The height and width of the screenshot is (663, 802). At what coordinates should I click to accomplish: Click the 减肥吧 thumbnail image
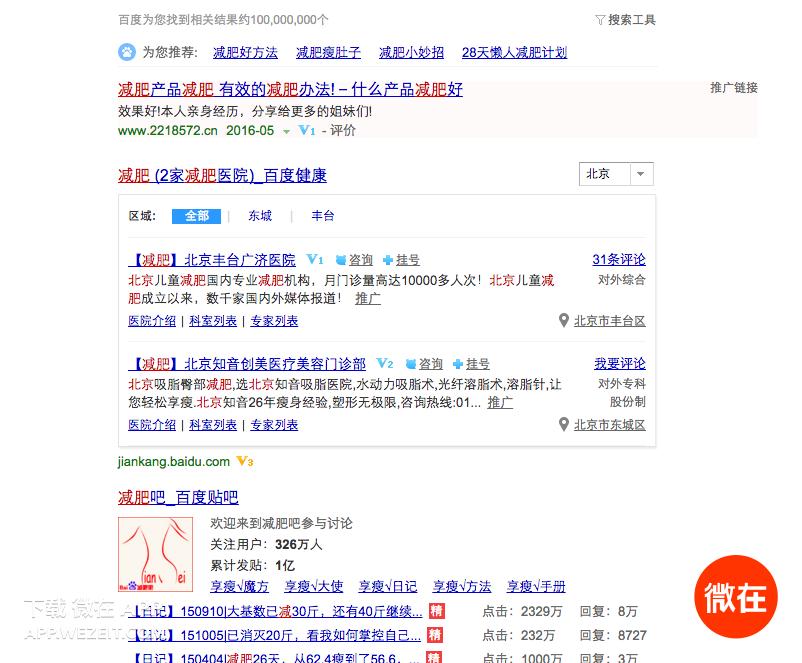pos(154,550)
